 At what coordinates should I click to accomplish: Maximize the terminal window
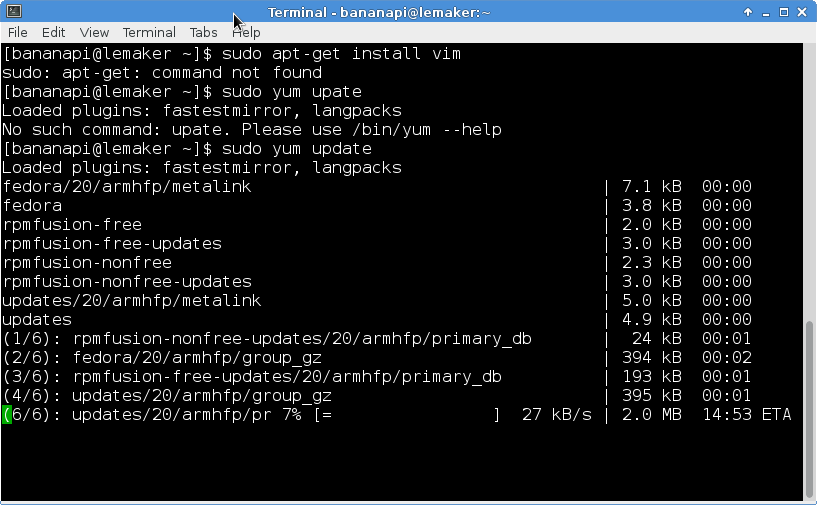click(784, 12)
